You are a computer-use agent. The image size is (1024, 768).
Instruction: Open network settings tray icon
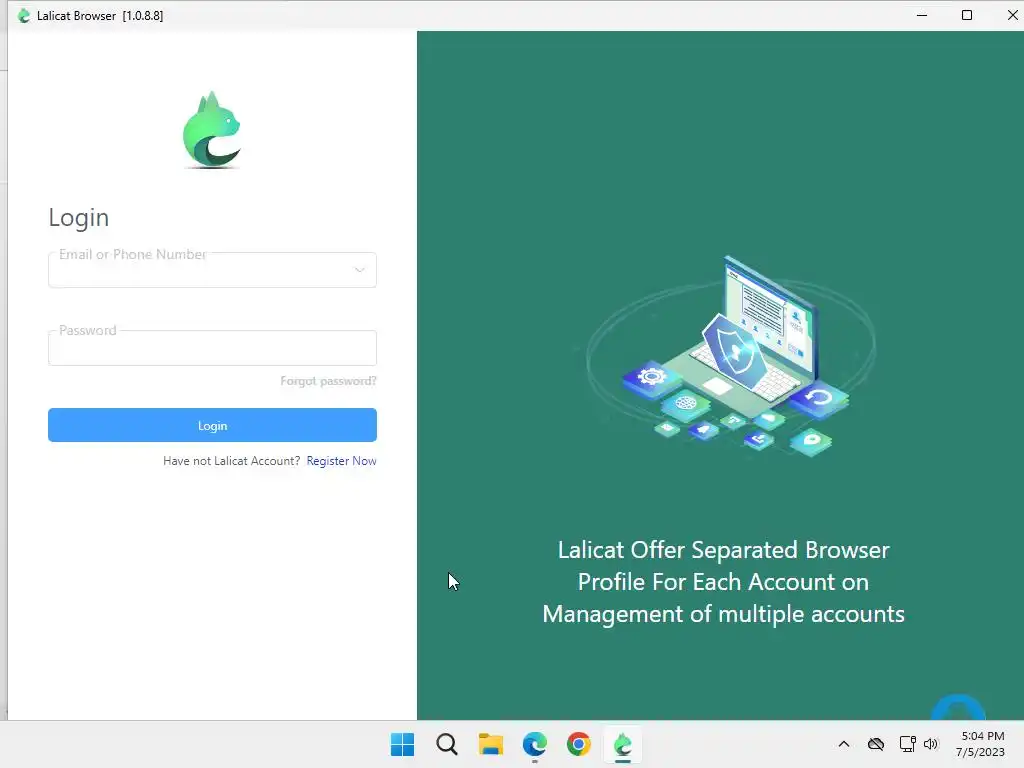(x=907, y=744)
